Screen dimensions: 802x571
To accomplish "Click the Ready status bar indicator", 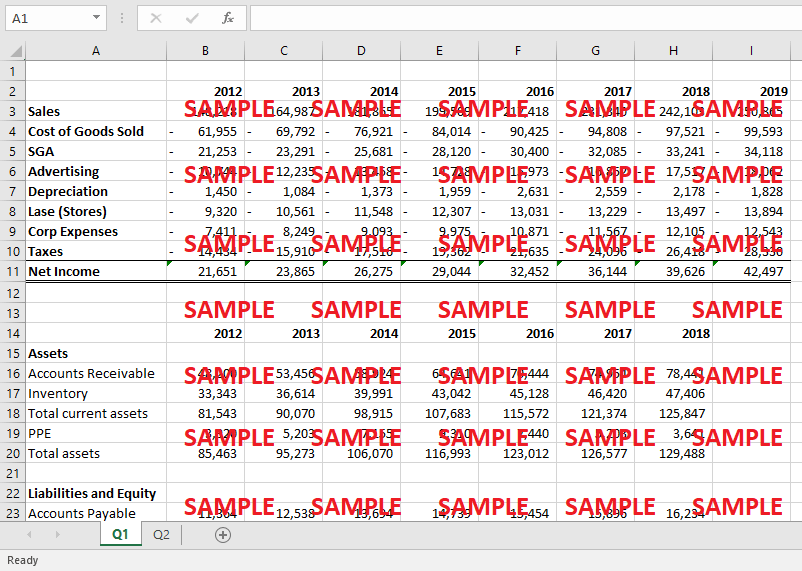I will pyautogui.click(x=23, y=560).
